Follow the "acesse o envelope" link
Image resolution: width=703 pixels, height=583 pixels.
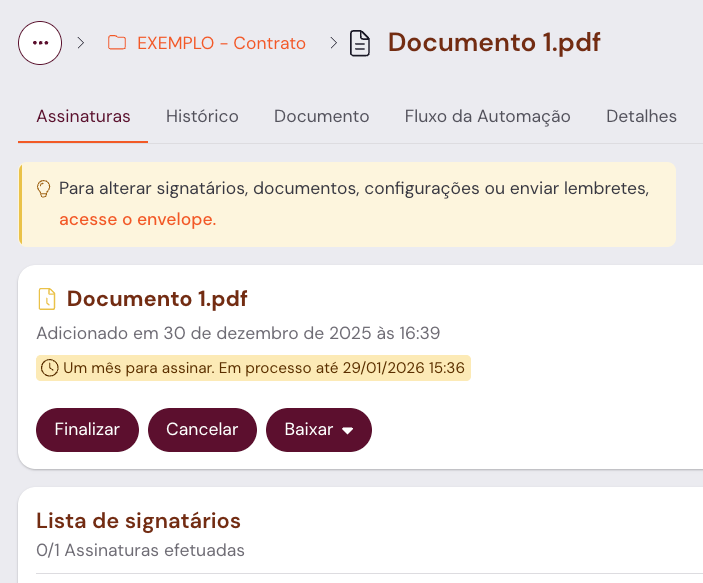click(x=137, y=219)
